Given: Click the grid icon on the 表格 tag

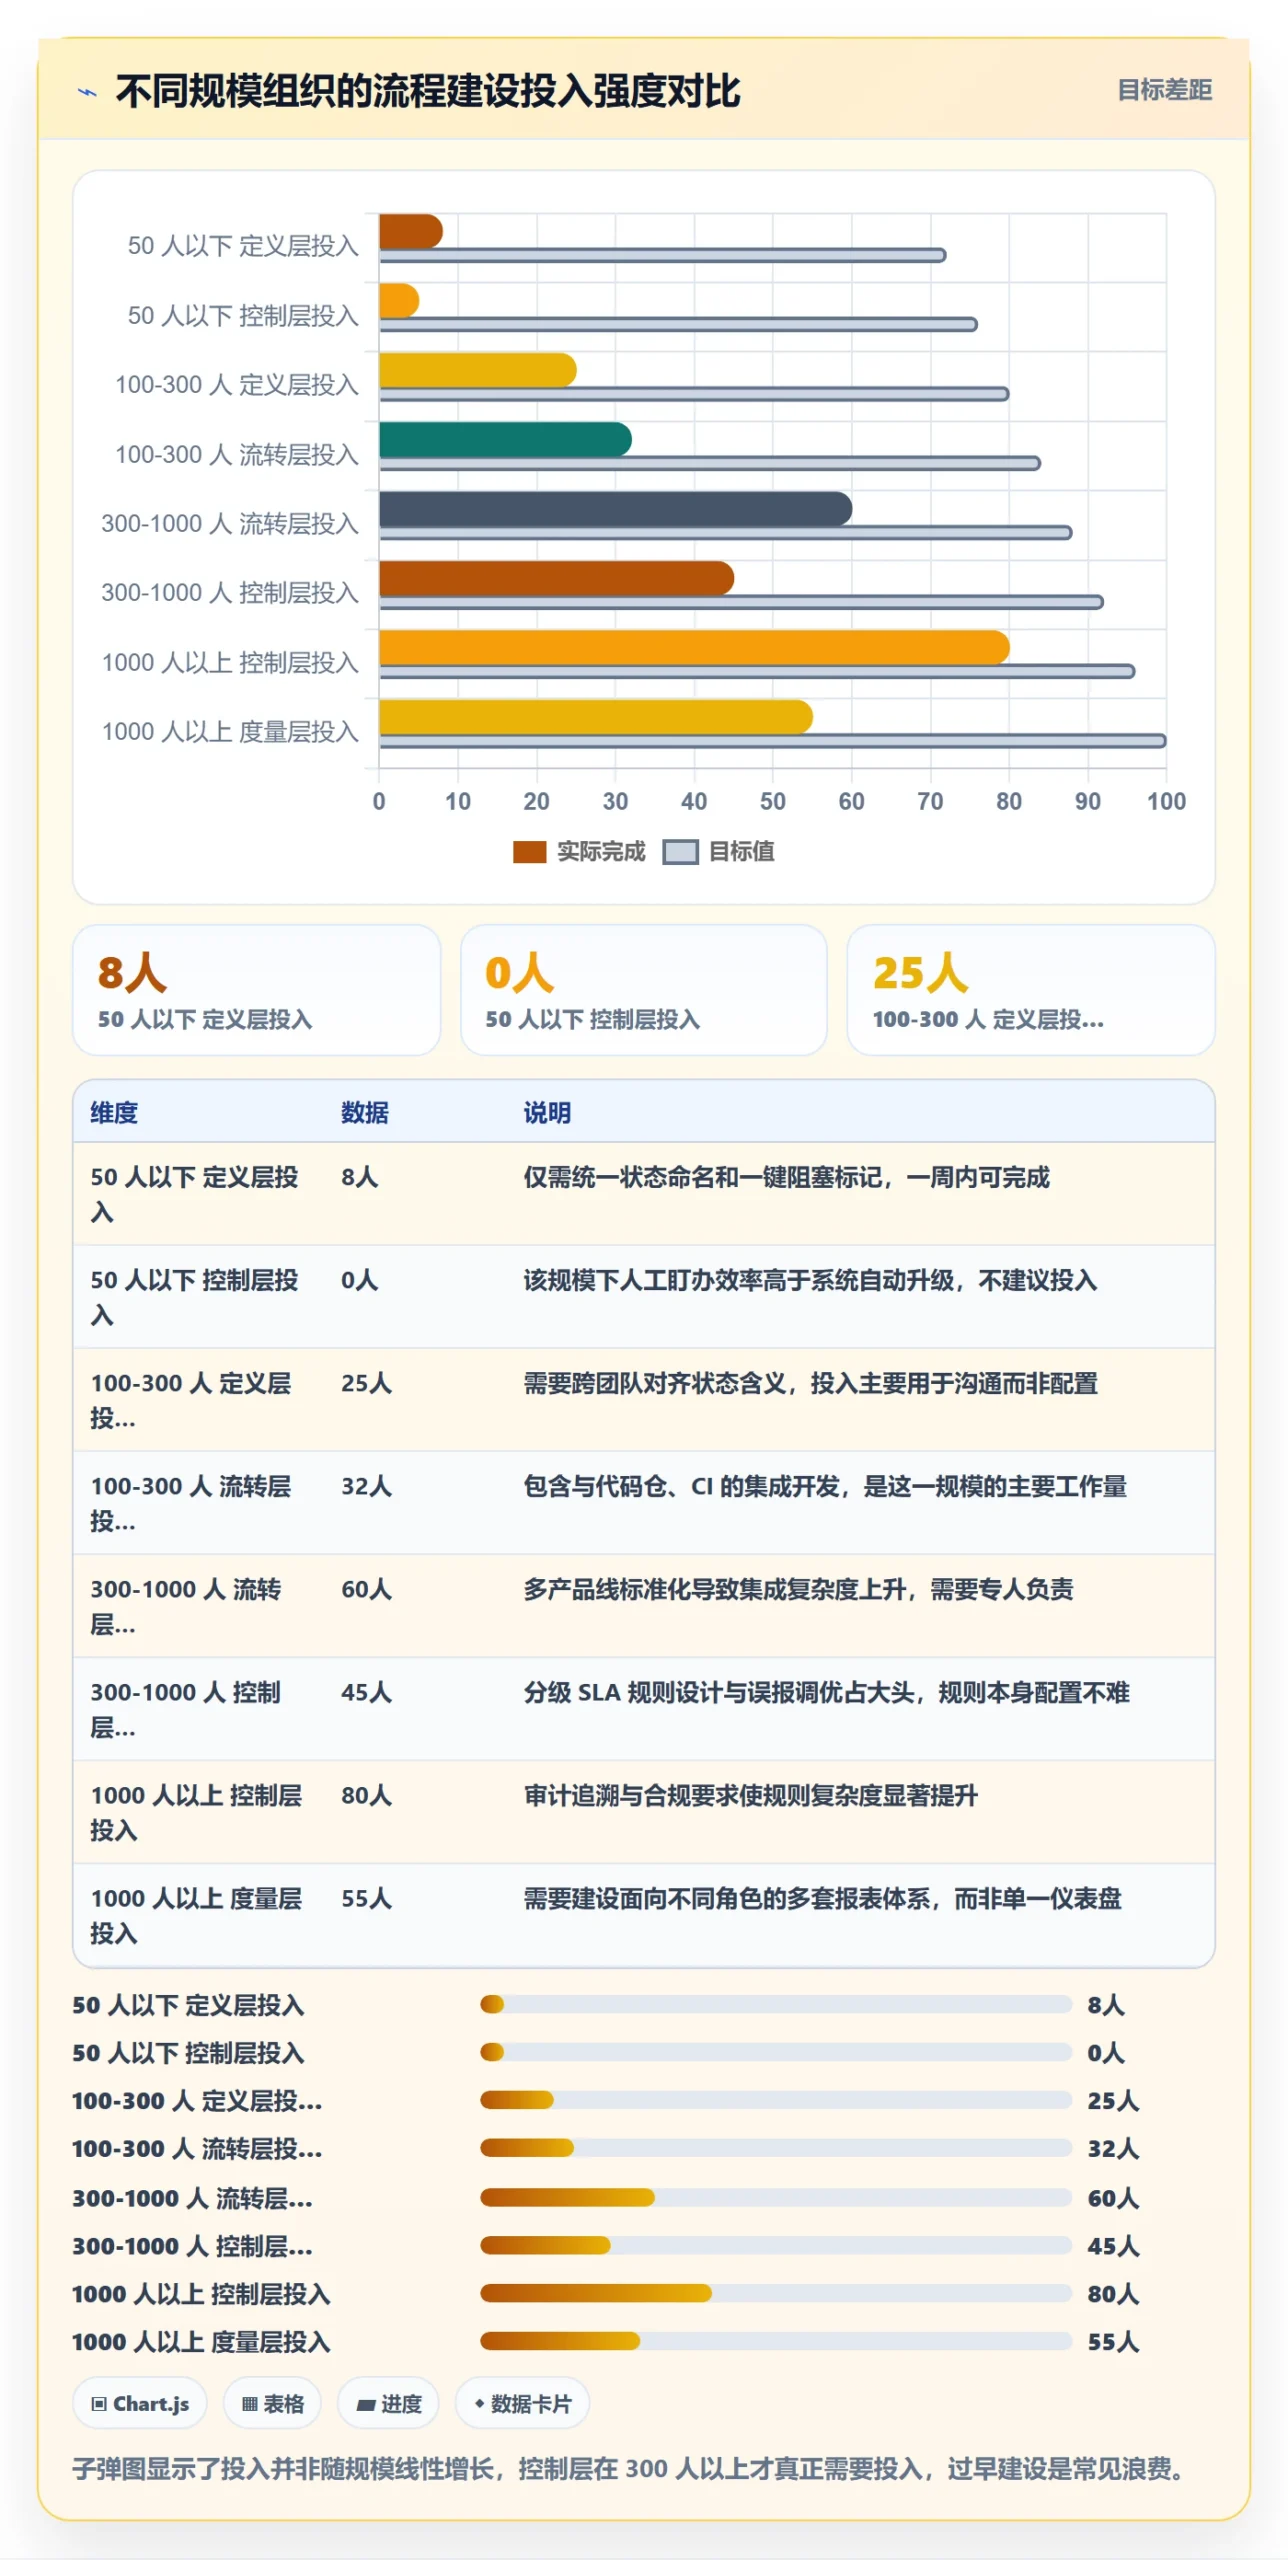Looking at the screenshot, I should (x=250, y=2403).
